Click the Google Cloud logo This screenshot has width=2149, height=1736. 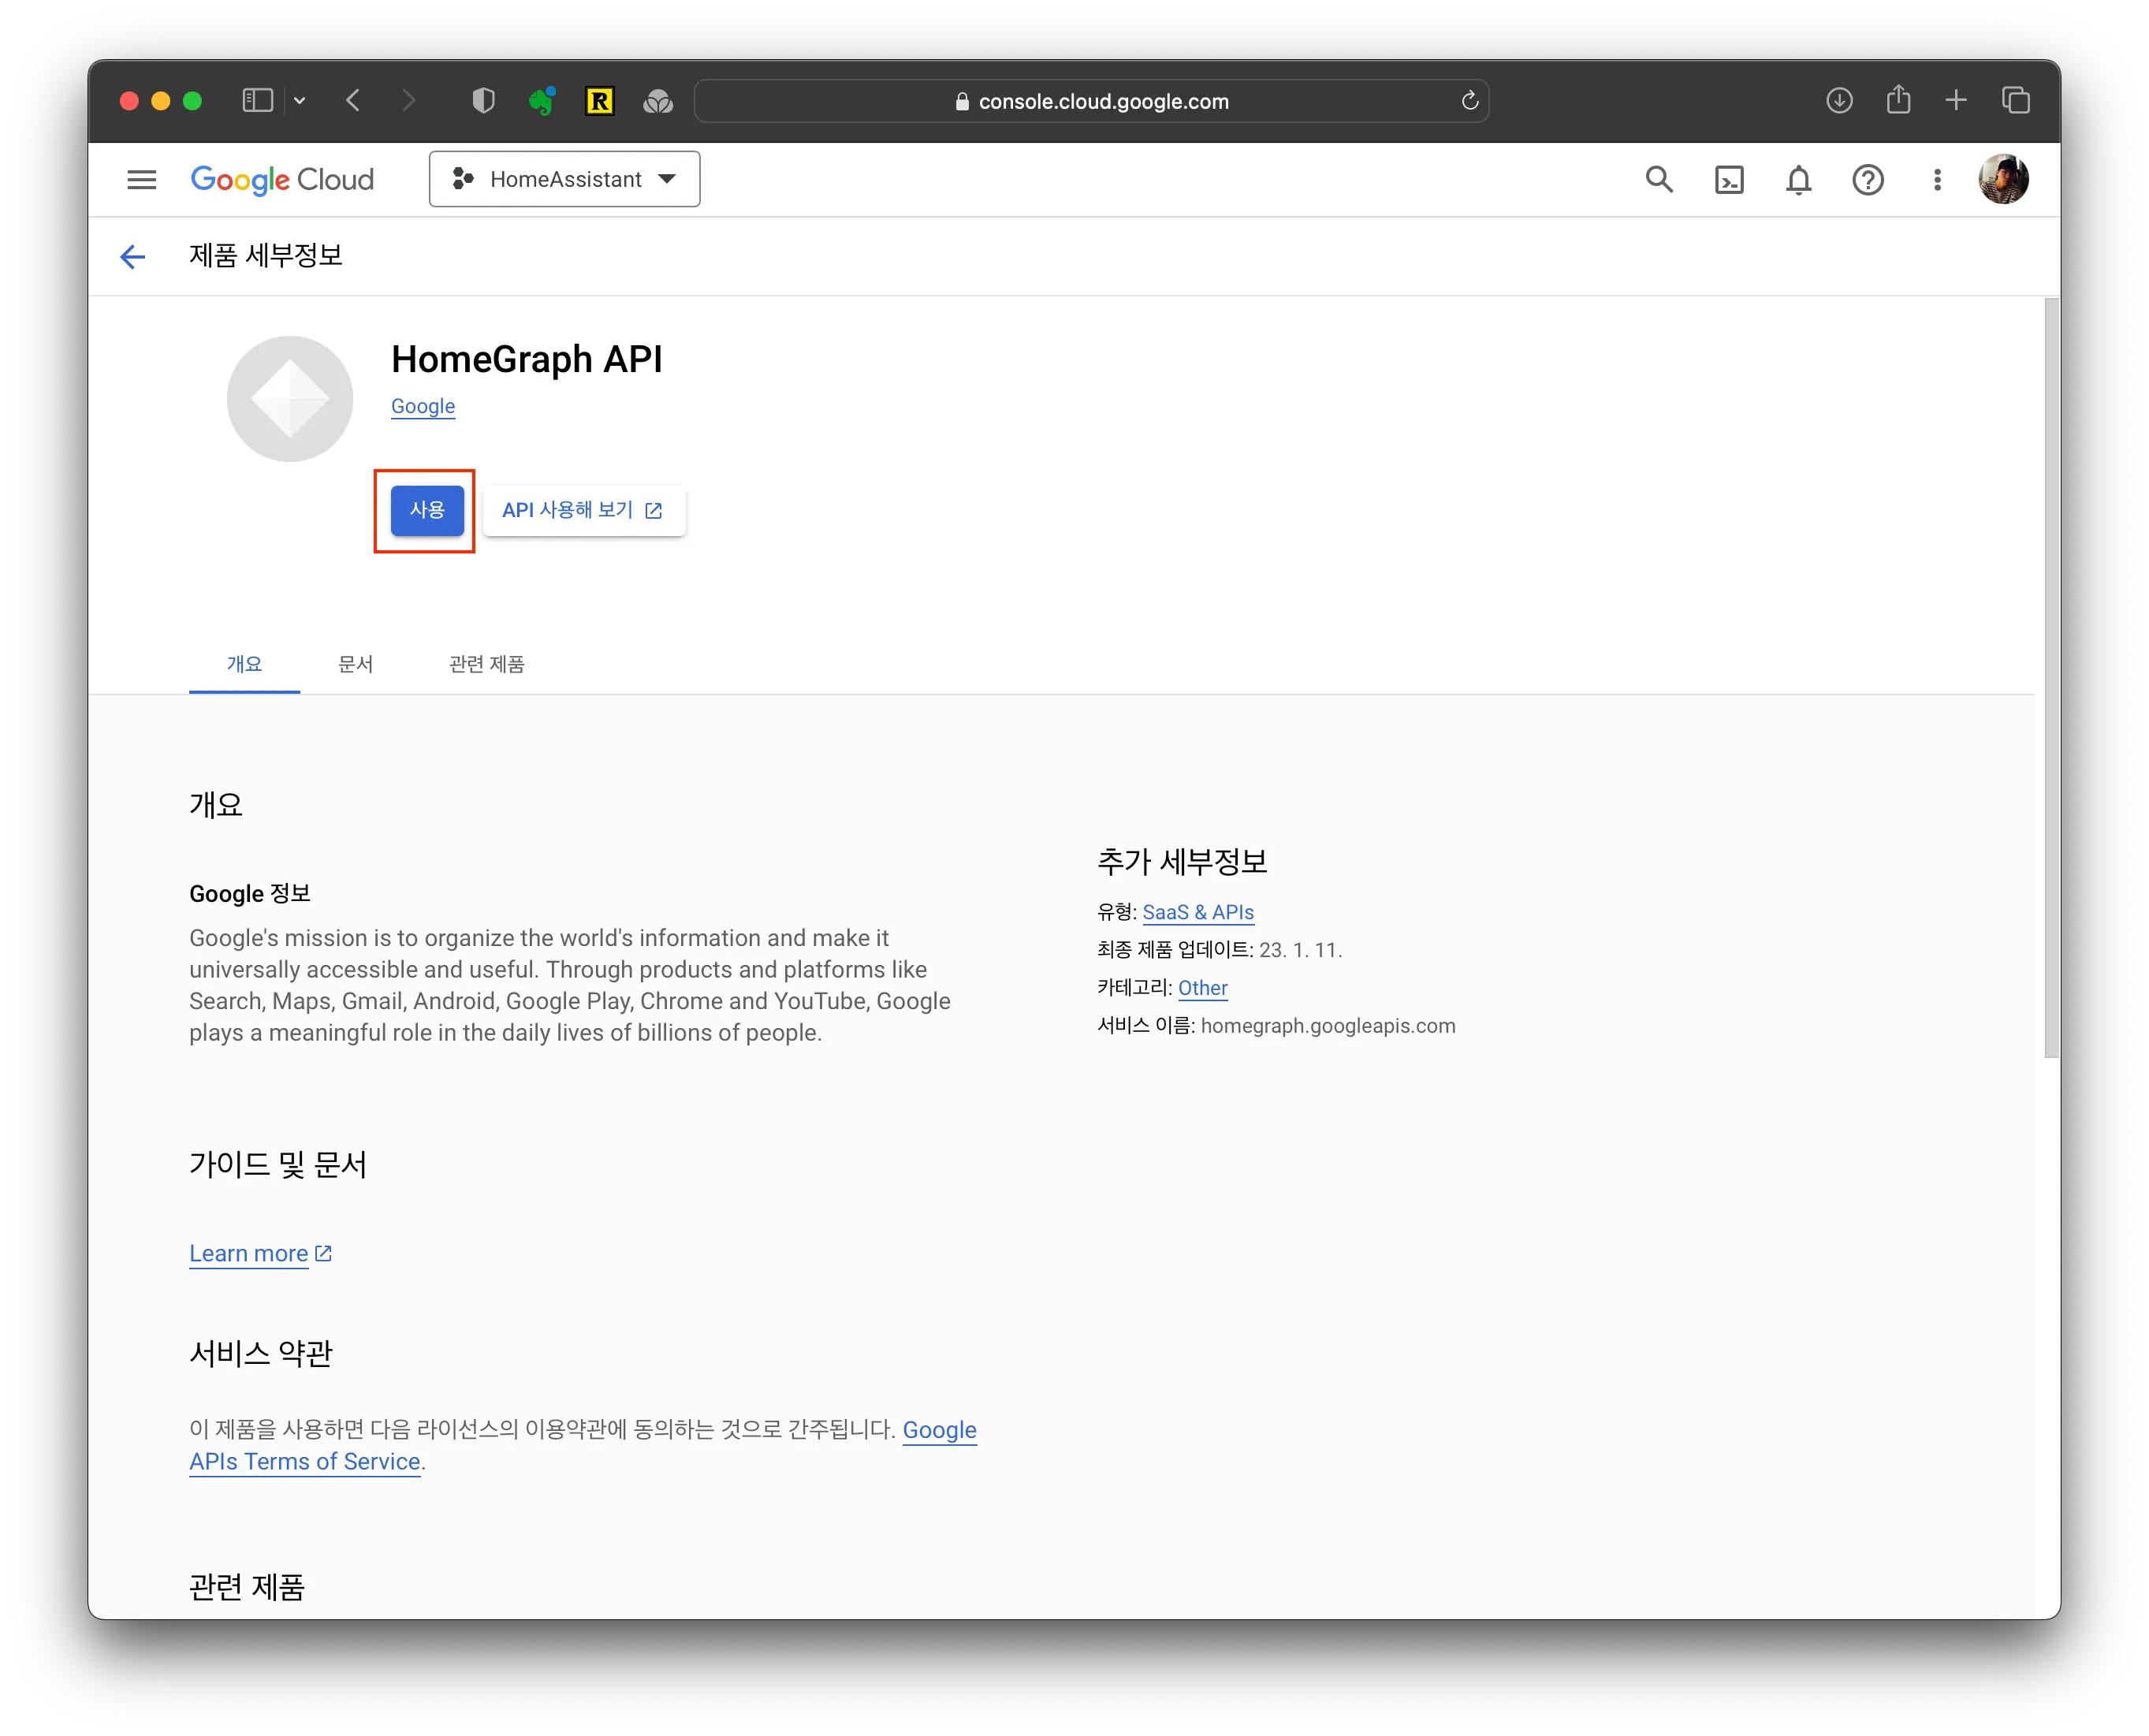(282, 180)
